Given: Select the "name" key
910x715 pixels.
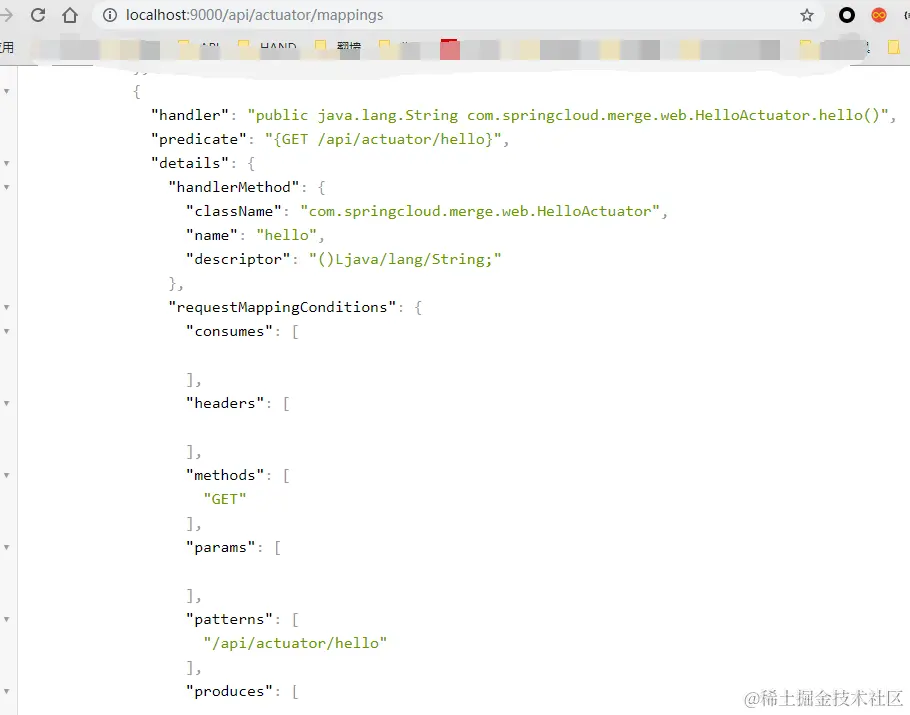Looking at the screenshot, I should coord(212,235).
